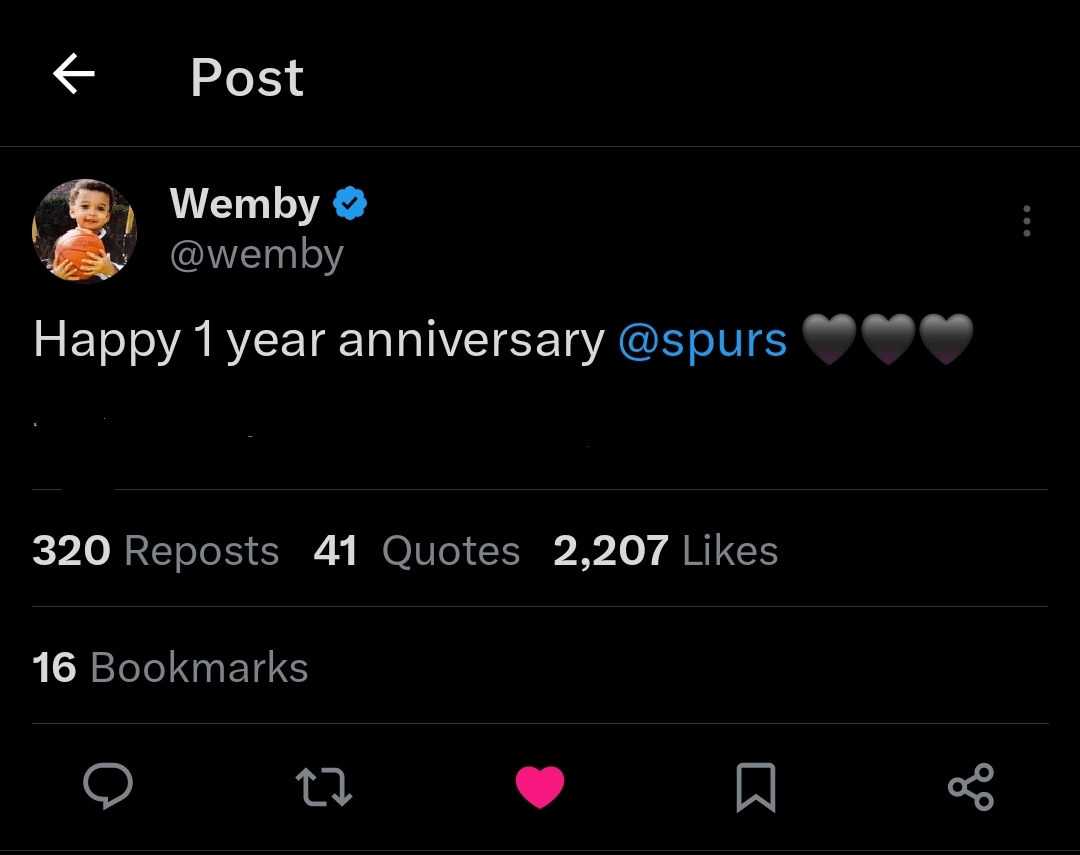Unlike the post via pink heart
Image resolution: width=1080 pixels, height=855 pixels.
540,787
